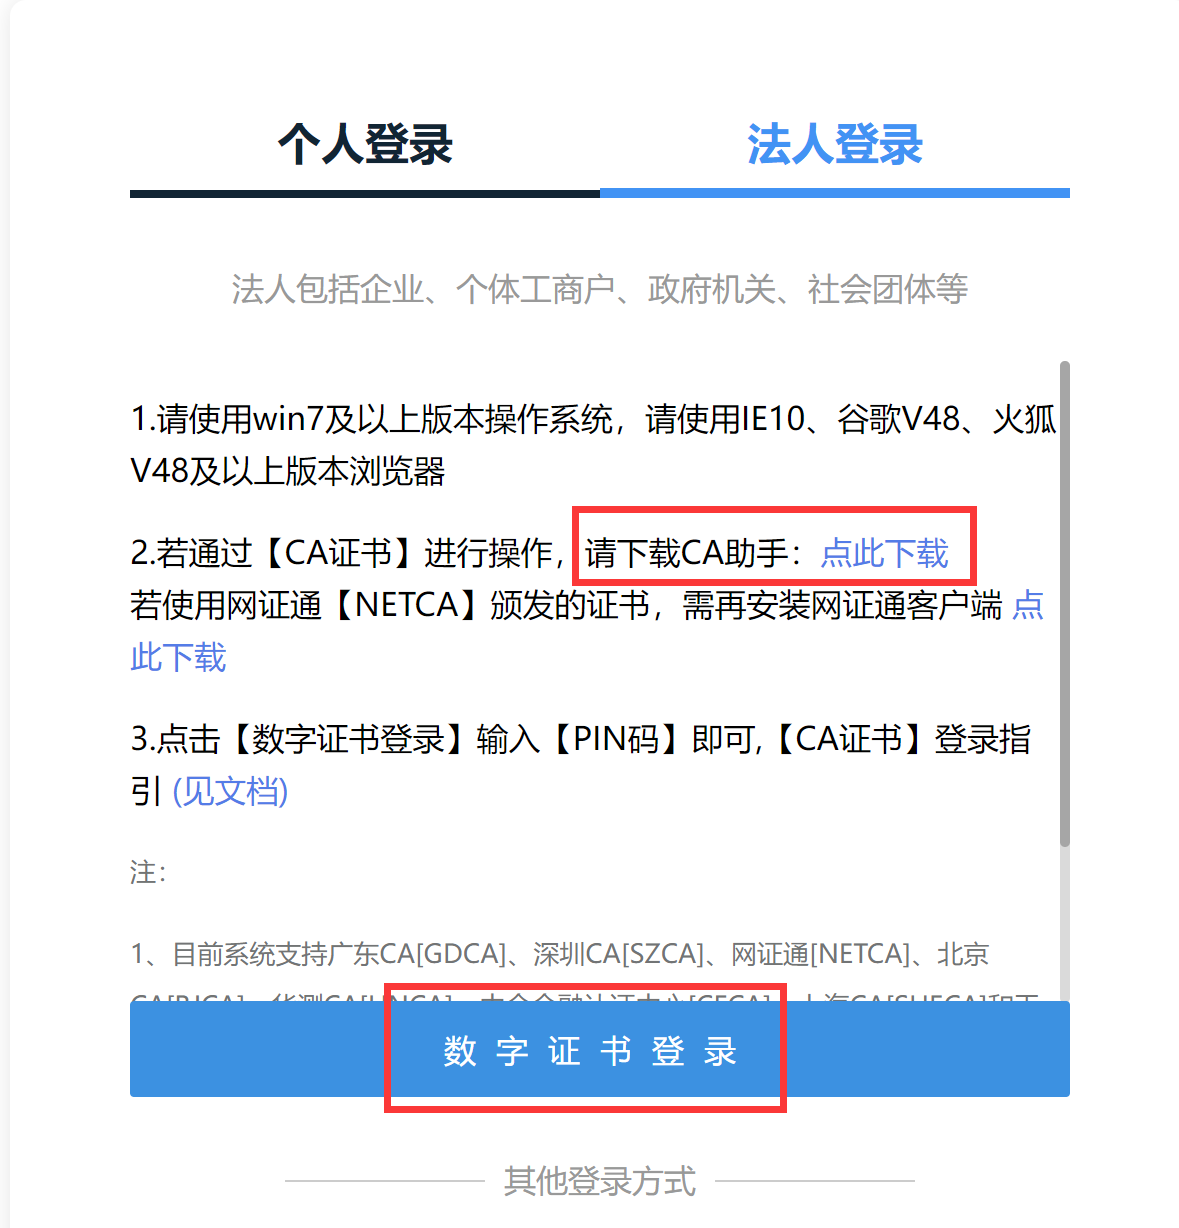Click the V48及以上版本浏览器 text line
Screen dimensions: 1179x1228
[x=288, y=471]
